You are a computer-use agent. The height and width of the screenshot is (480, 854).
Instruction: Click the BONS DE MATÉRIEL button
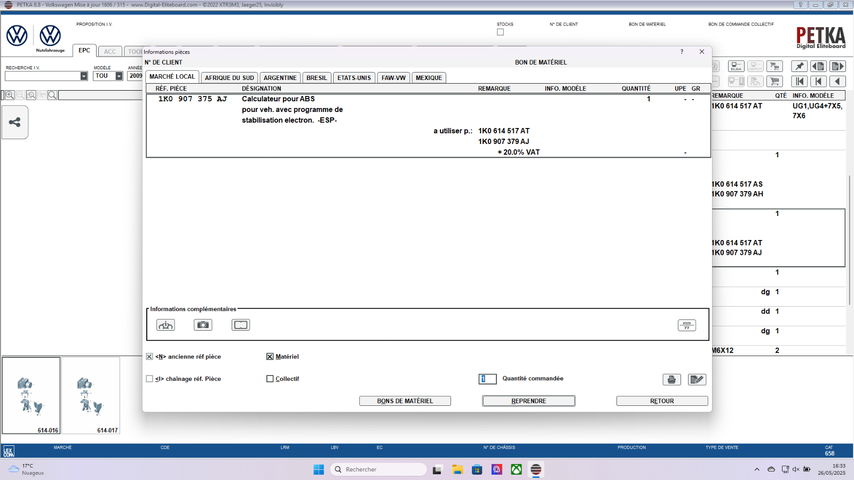pyautogui.click(x=405, y=401)
